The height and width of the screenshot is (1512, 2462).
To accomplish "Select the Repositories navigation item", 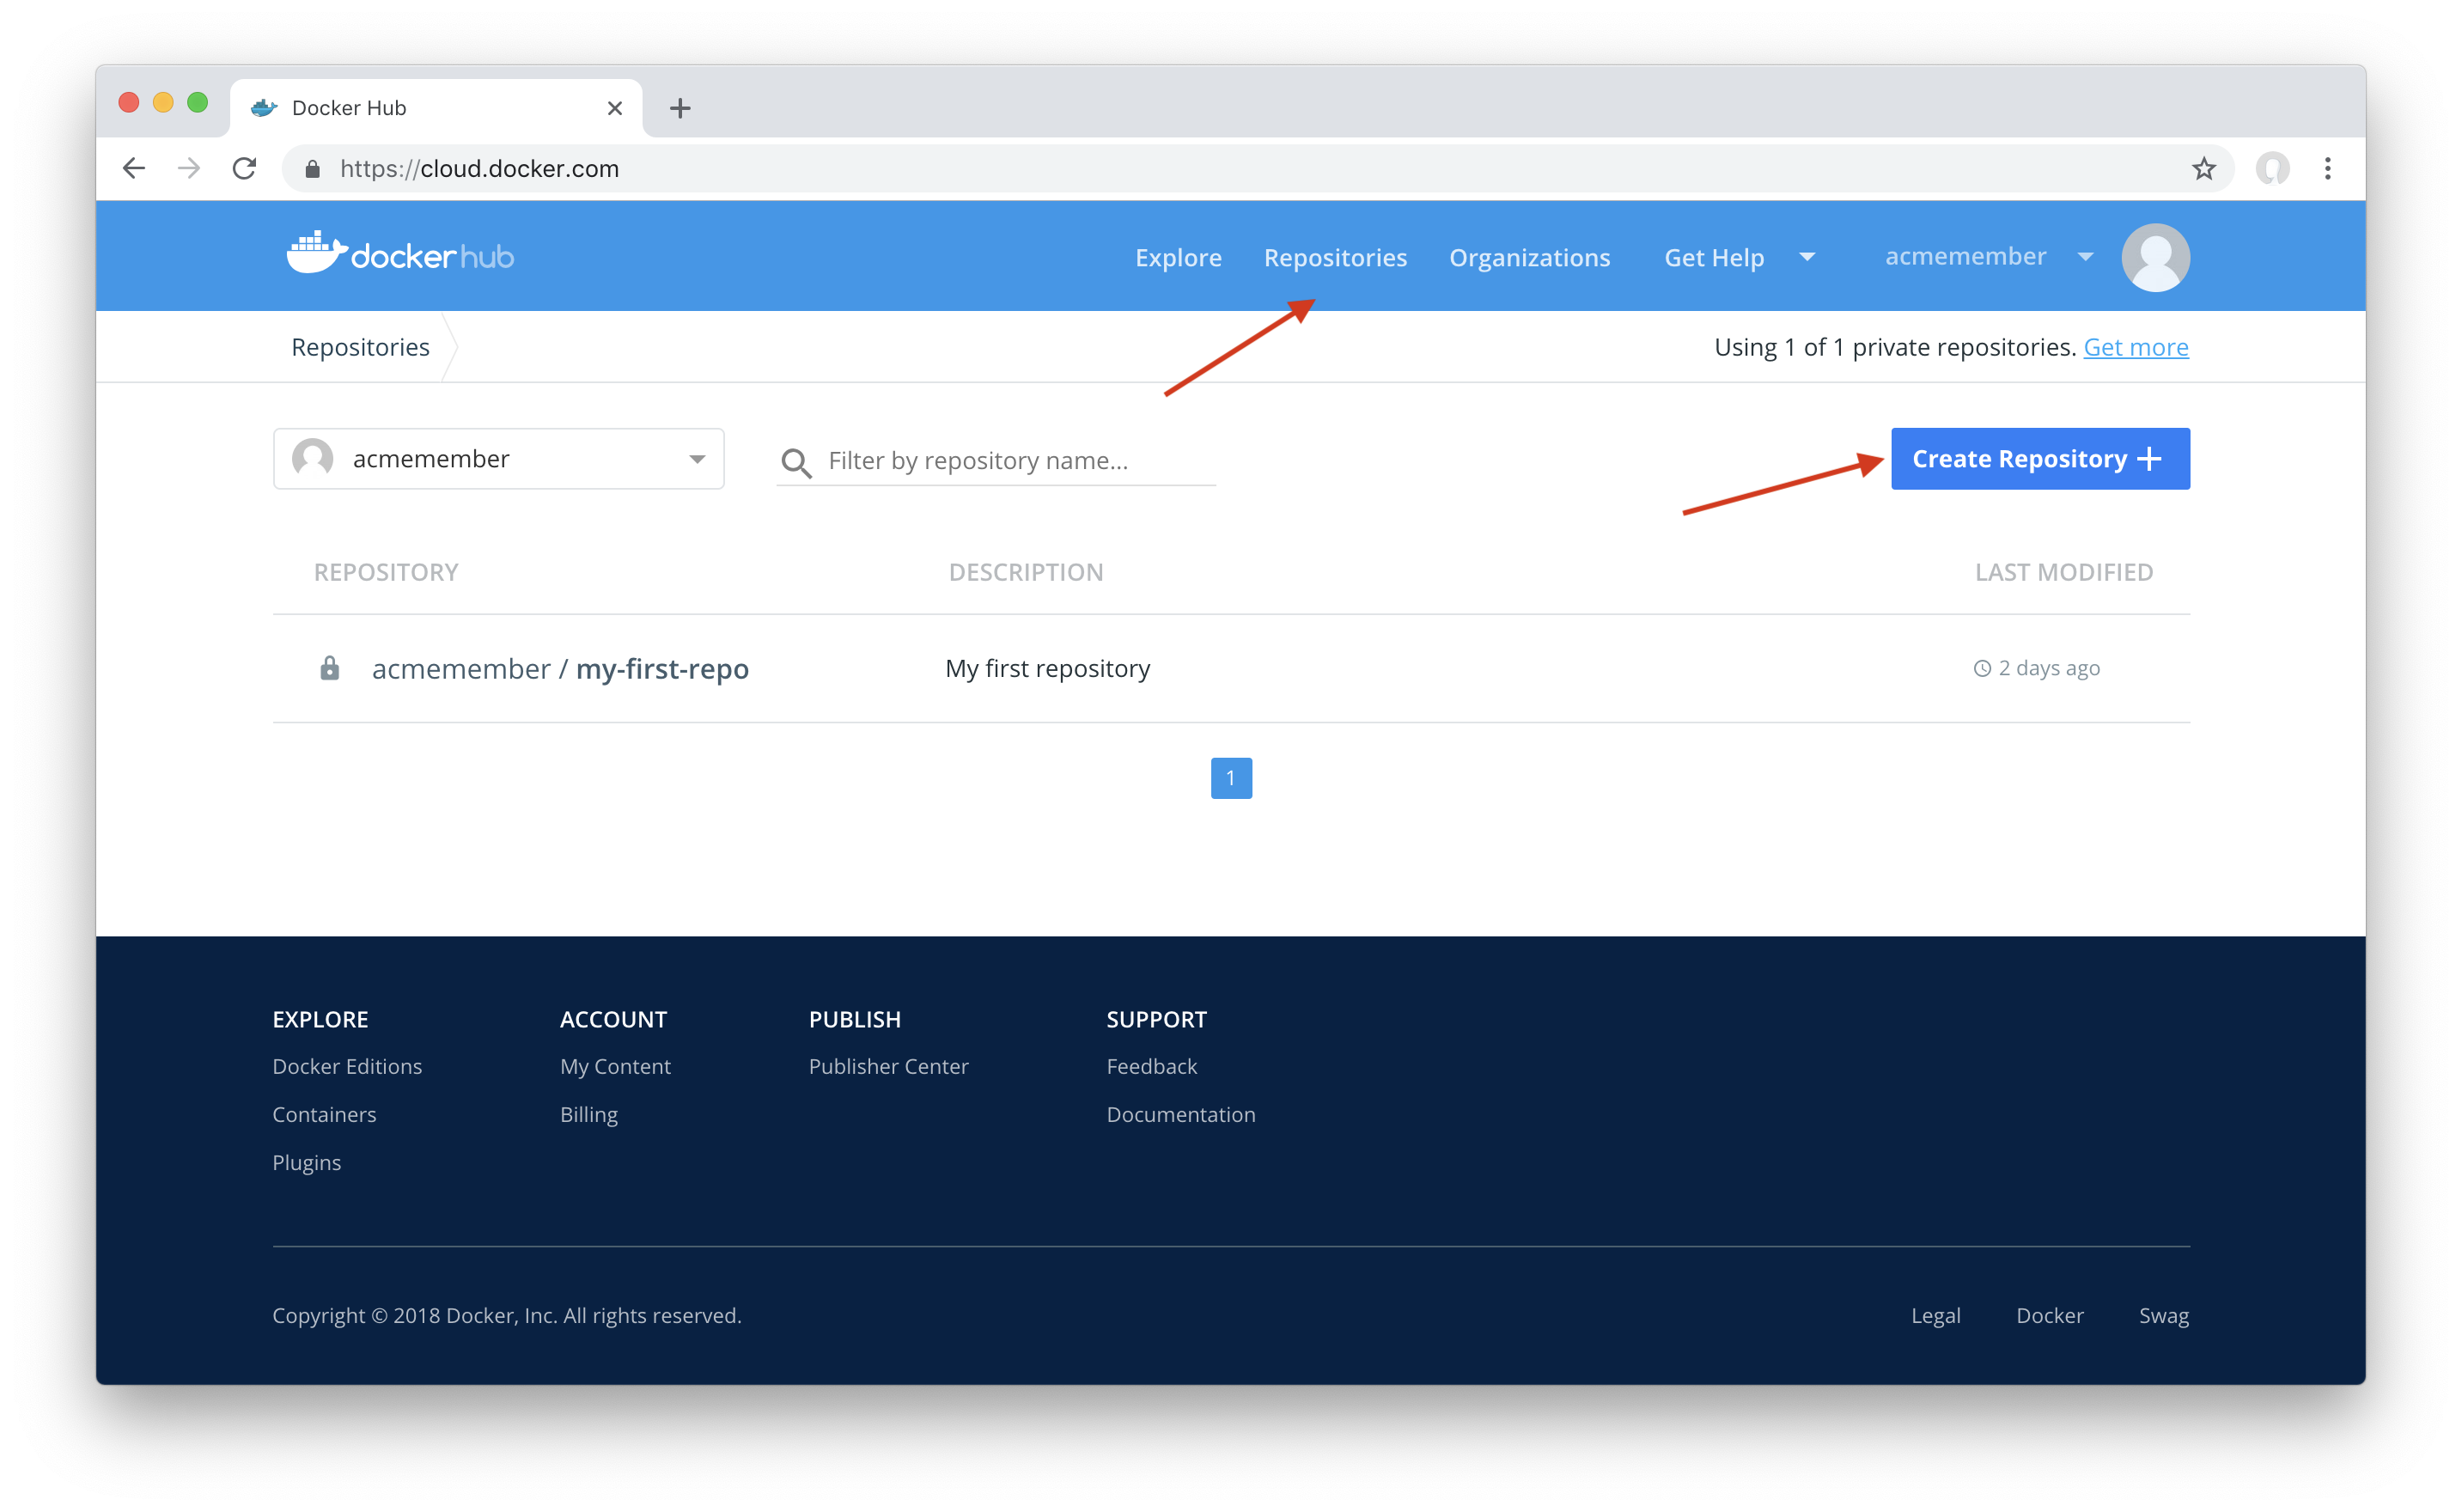I will pyautogui.click(x=1335, y=257).
